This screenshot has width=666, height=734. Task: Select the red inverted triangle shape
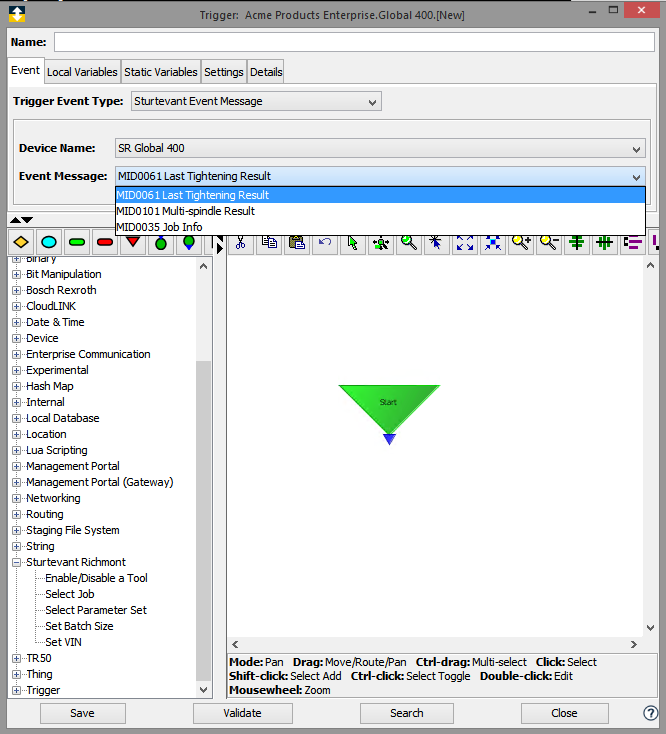[133, 242]
